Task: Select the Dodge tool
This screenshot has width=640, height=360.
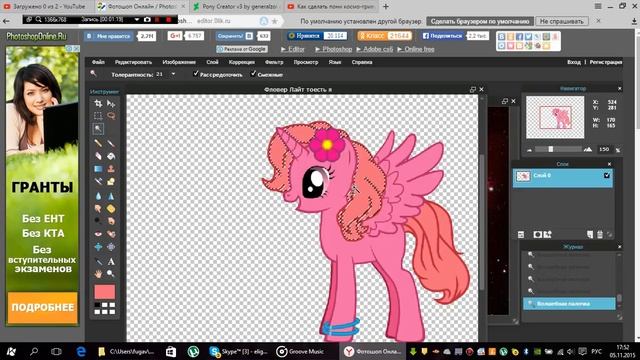Action: [x=98, y=221]
